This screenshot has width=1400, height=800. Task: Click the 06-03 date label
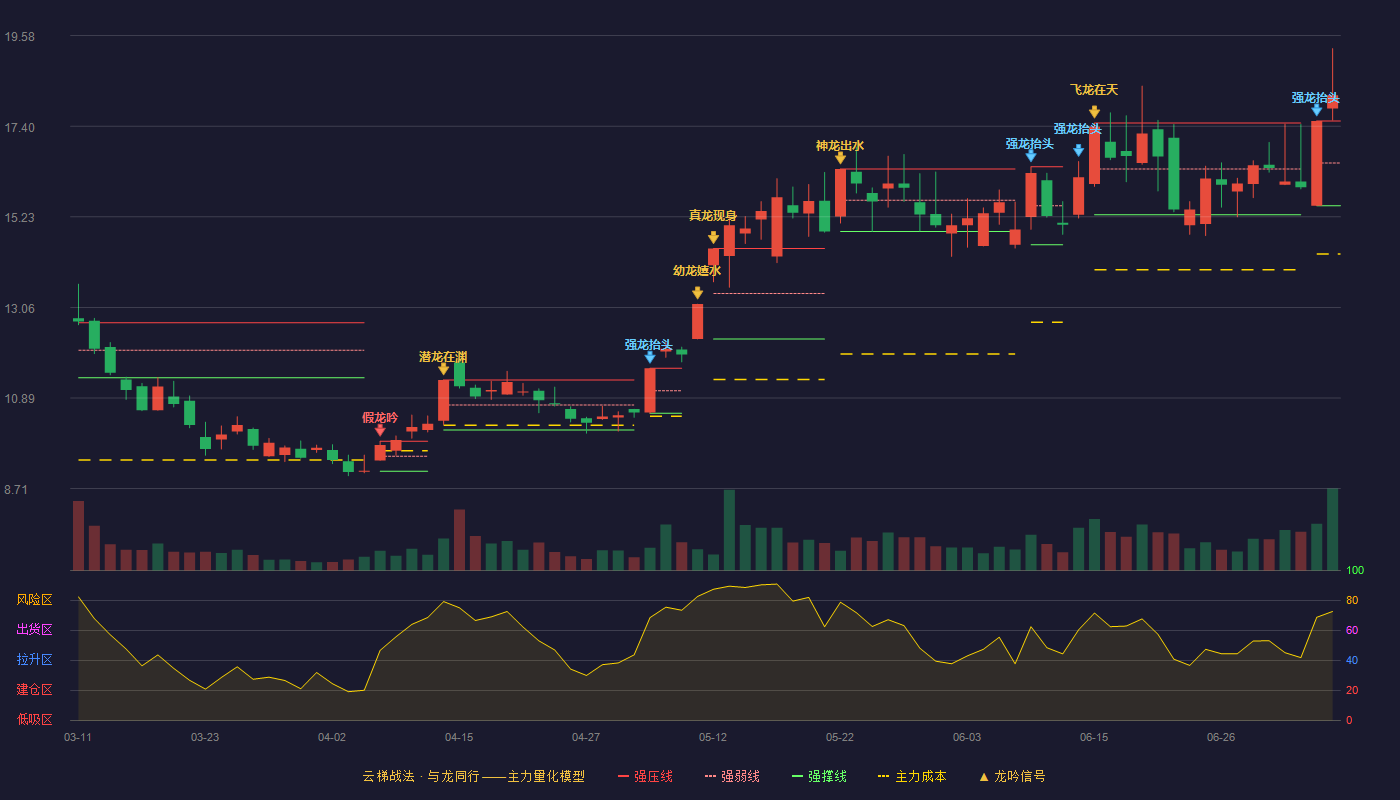967,737
